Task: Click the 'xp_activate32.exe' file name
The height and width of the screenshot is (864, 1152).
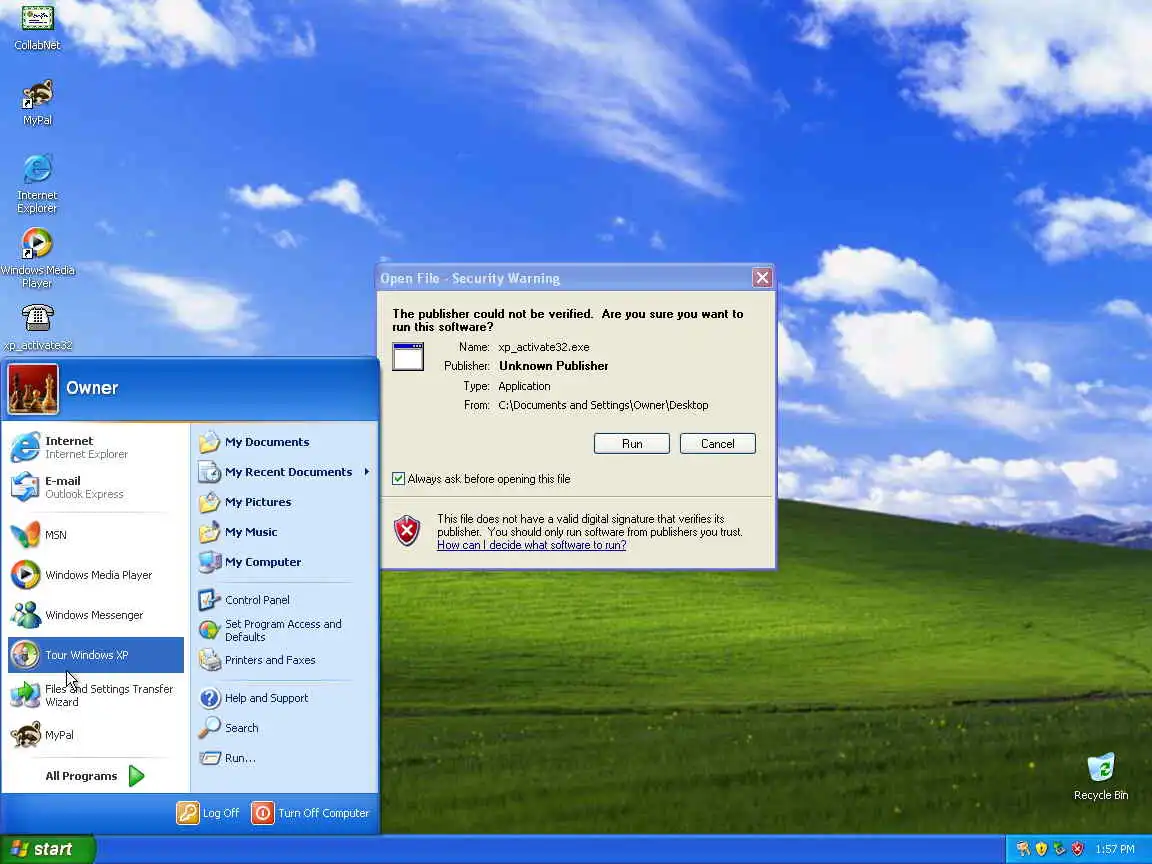Action: (544, 347)
